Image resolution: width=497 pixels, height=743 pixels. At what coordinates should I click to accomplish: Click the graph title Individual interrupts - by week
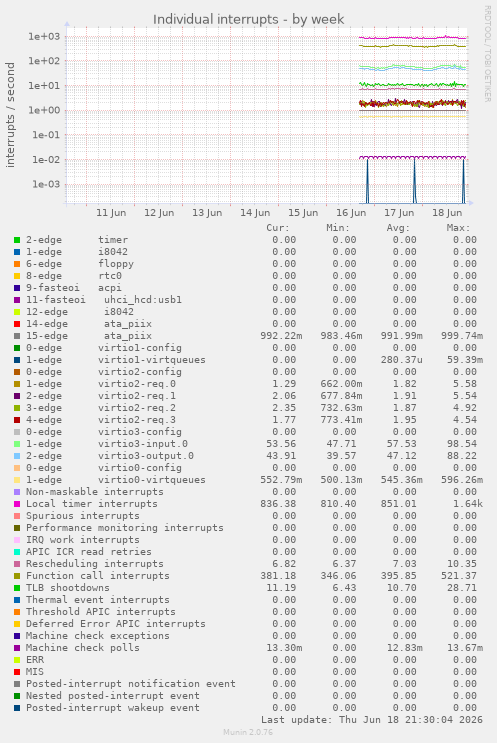(248, 19)
